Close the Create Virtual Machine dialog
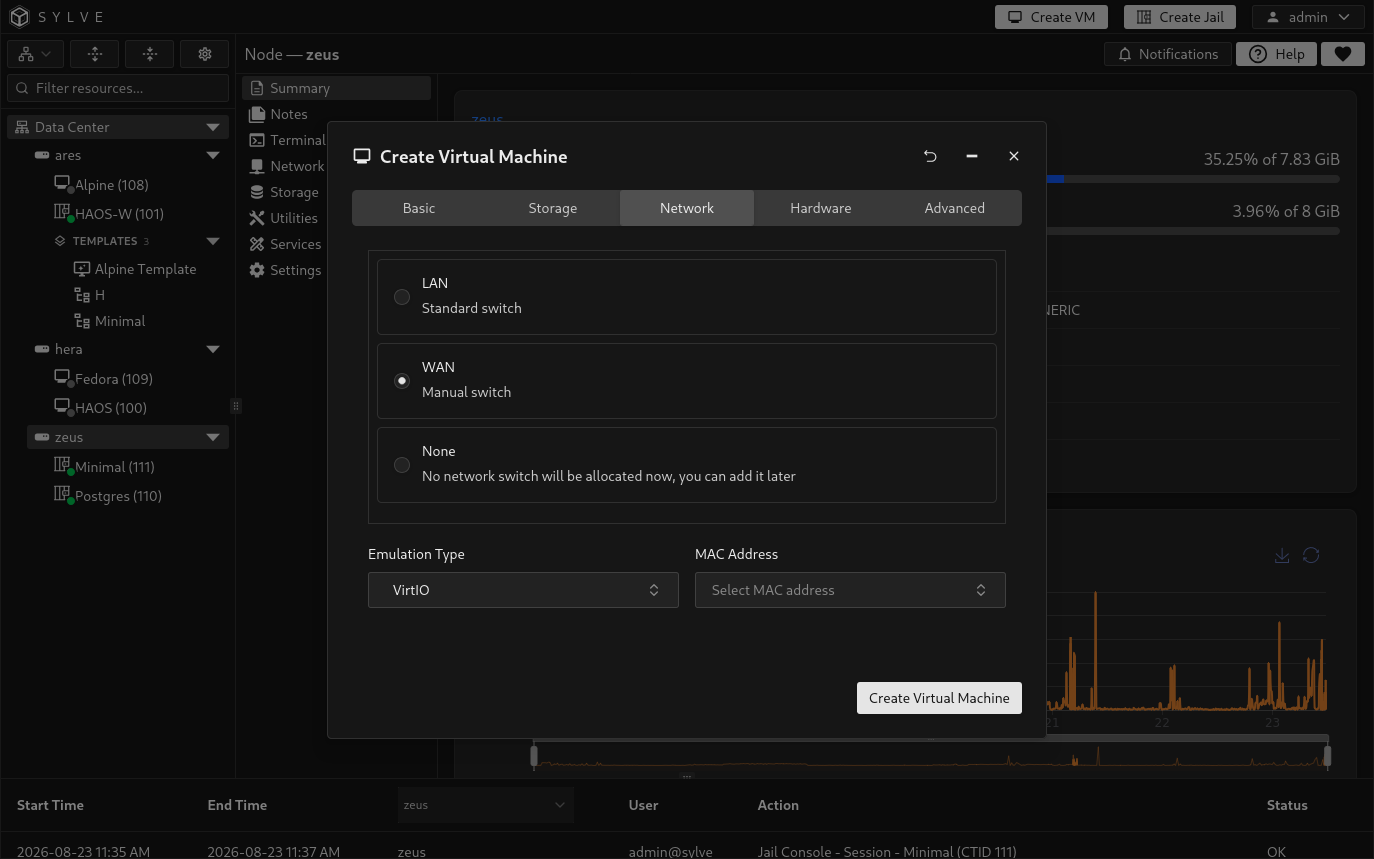This screenshot has height=859, width=1374. pyautogui.click(x=1014, y=156)
